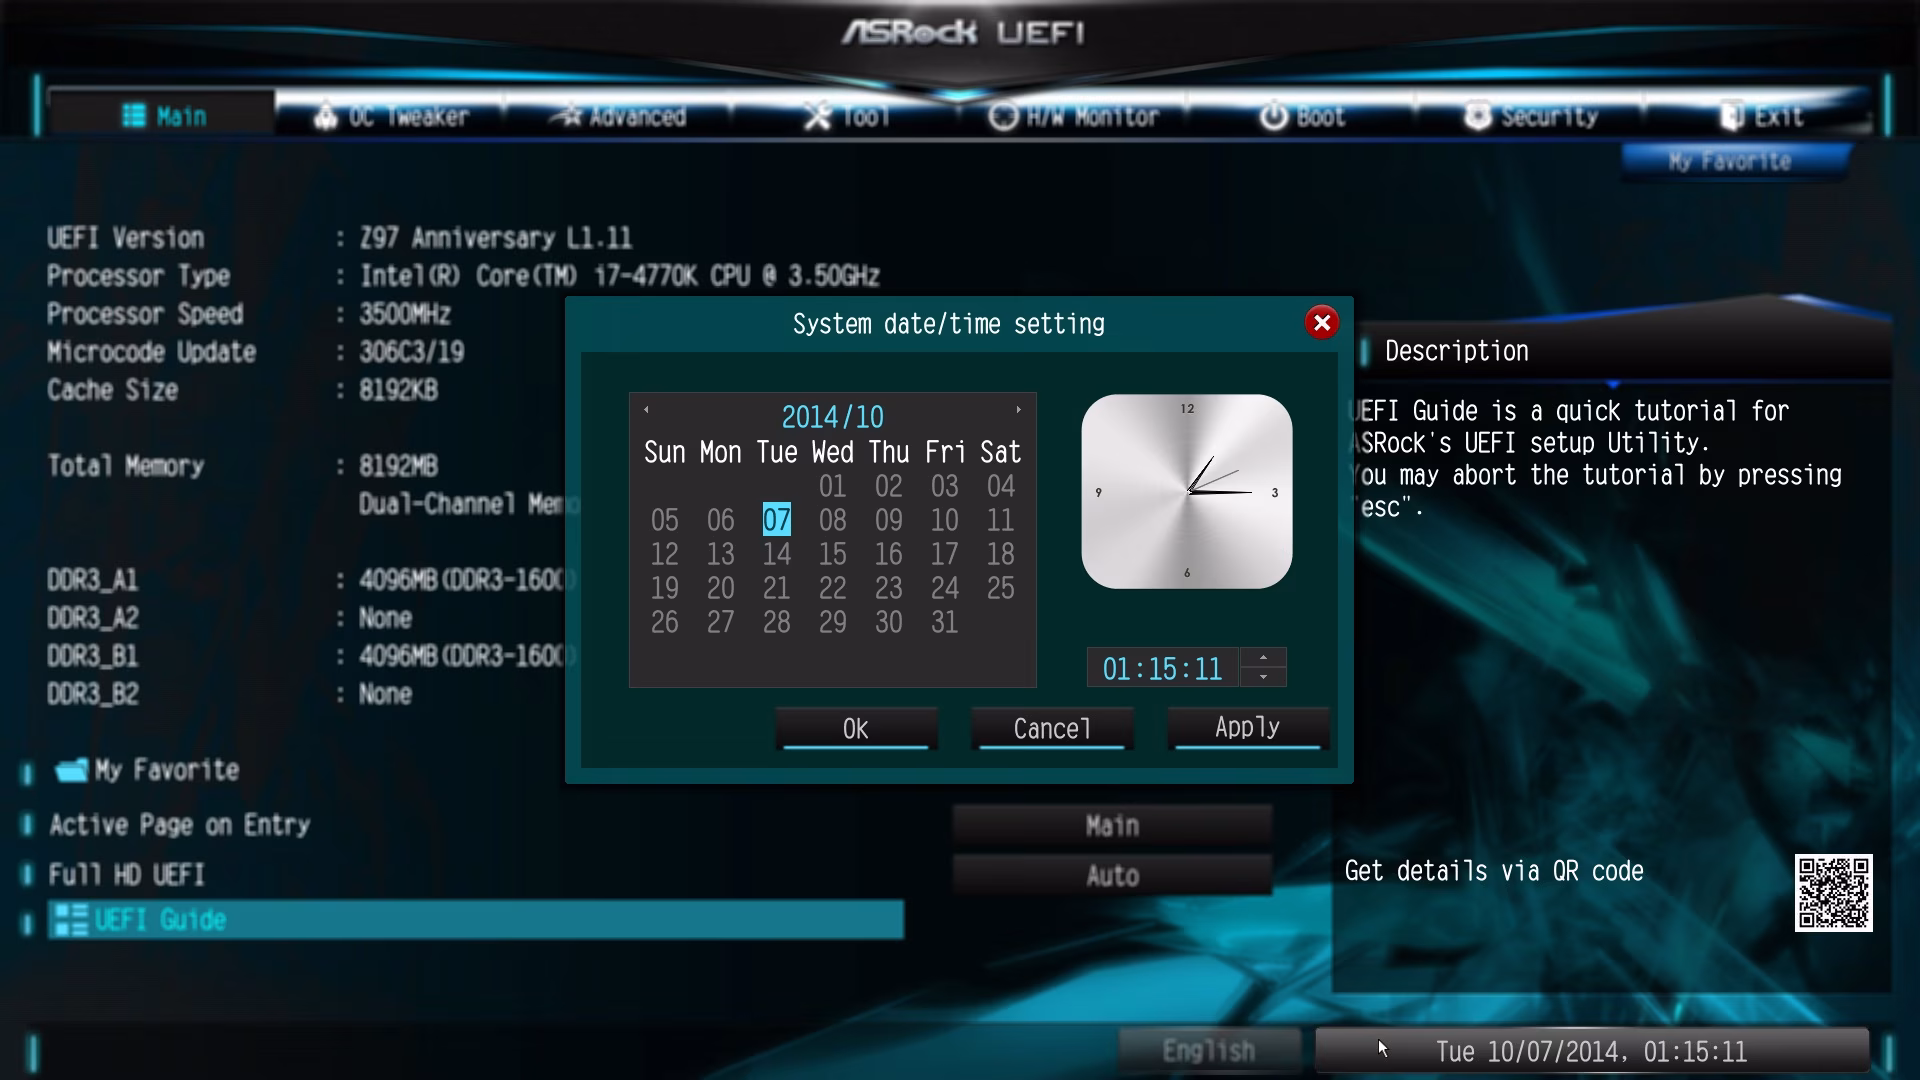This screenshot has height=1080, width=1920.
Task: Click the DDR3_B1 memory slot label
Action: click(92, 656)
